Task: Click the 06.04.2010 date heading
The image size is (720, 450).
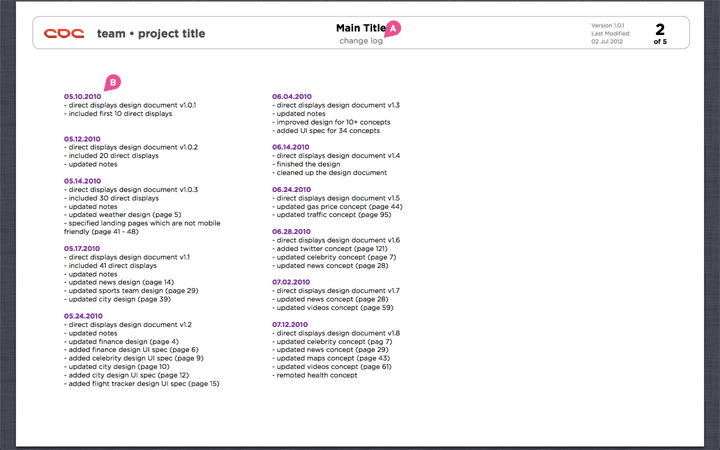Action: [x=292, y=97]
